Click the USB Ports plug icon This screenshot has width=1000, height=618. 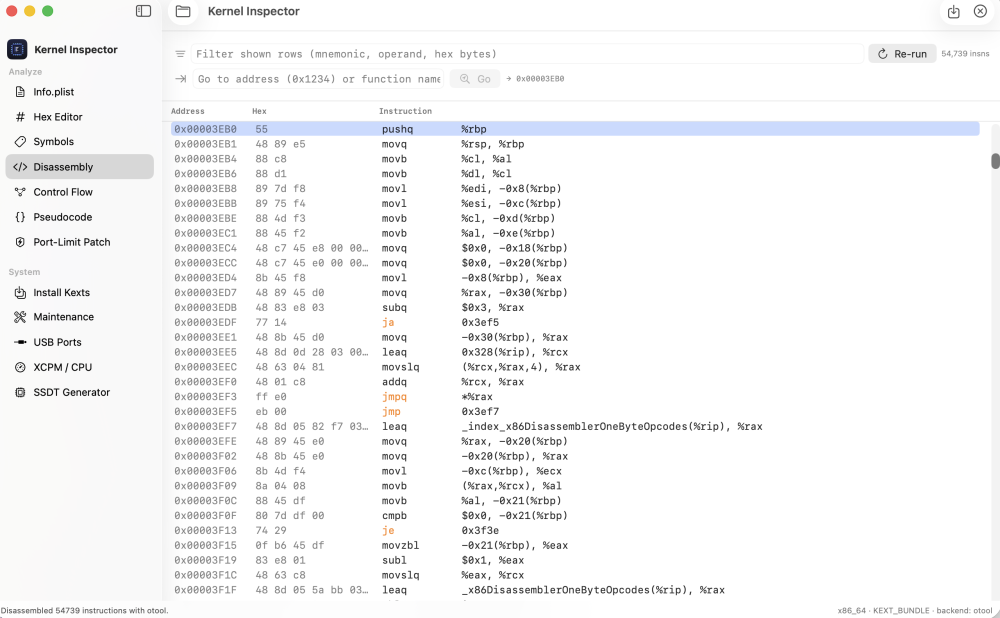coord(20,342)
